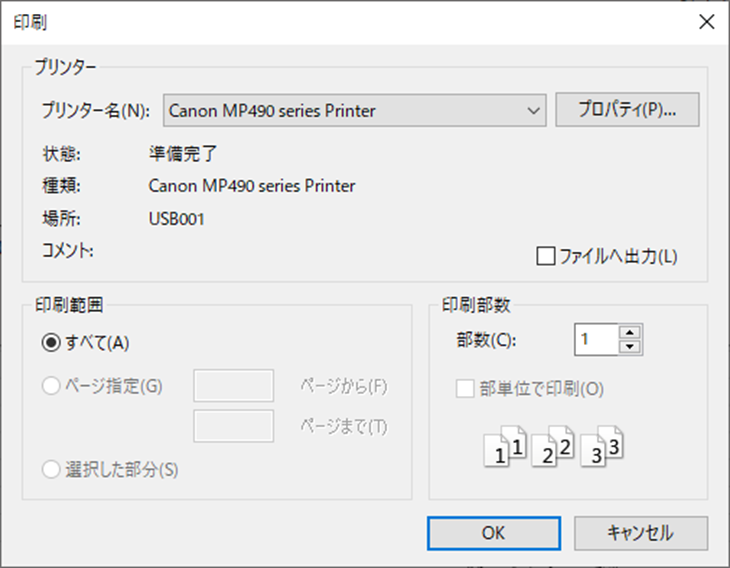Select the ページ指定(G) radio option

pyautogui.click(x=51, y=386)
